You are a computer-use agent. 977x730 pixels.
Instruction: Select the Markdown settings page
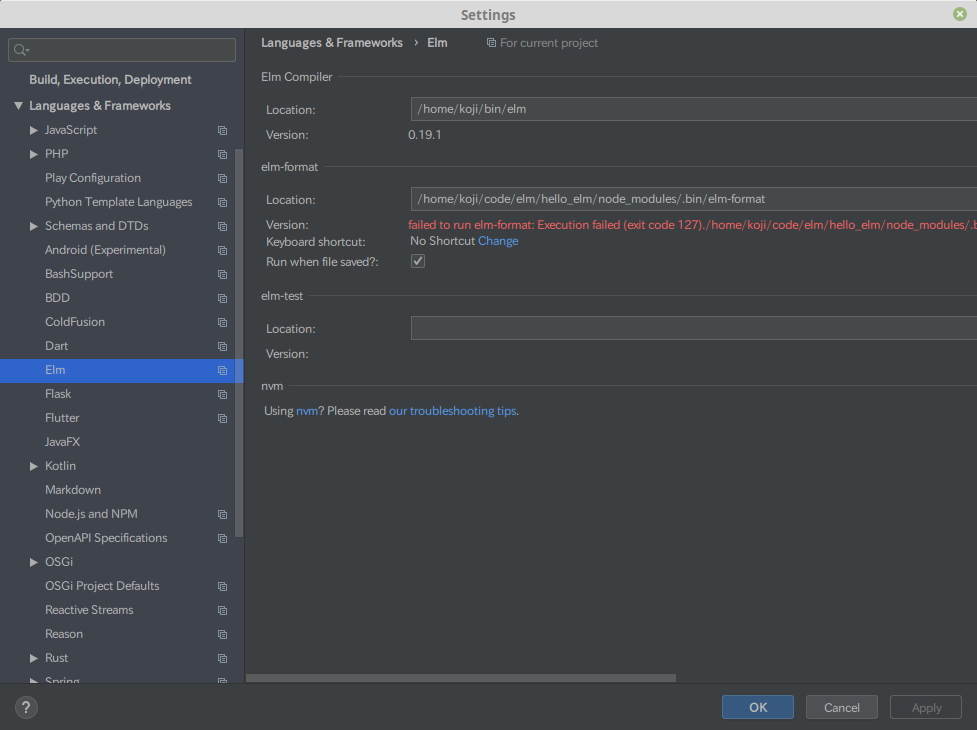pyautogui.click(x=73, y=490)
